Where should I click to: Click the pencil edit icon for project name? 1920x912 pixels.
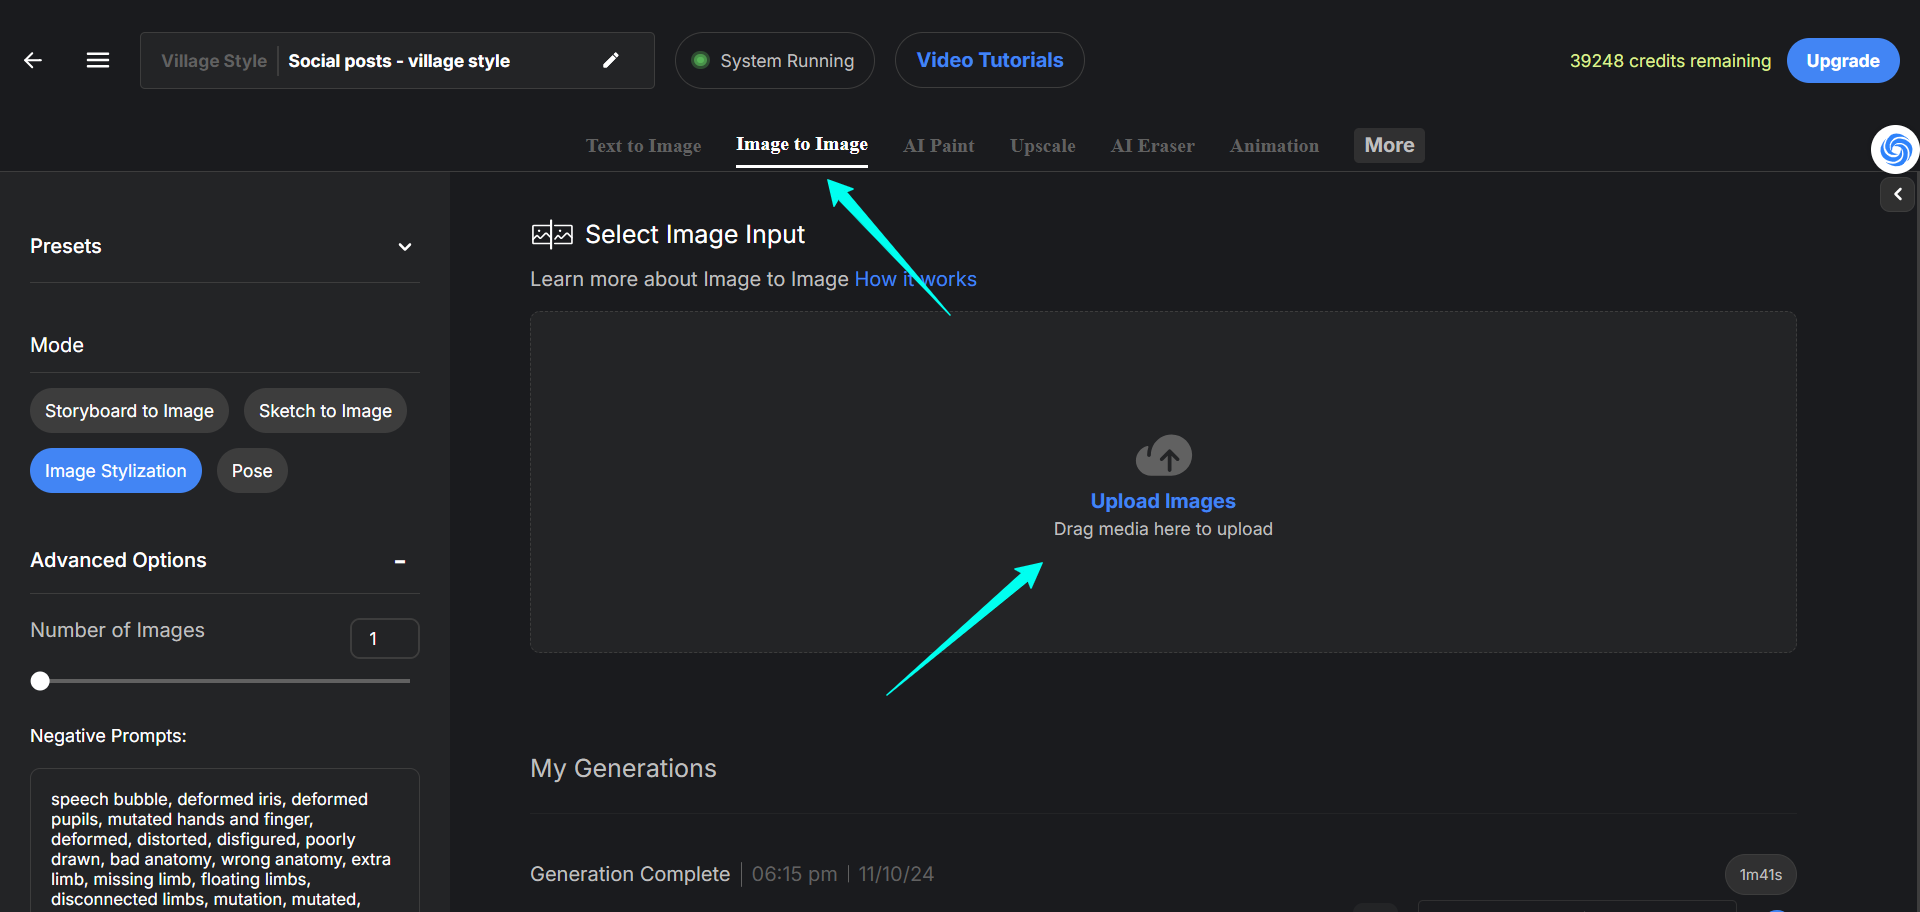pyautogui.click(x=611, y=60)
